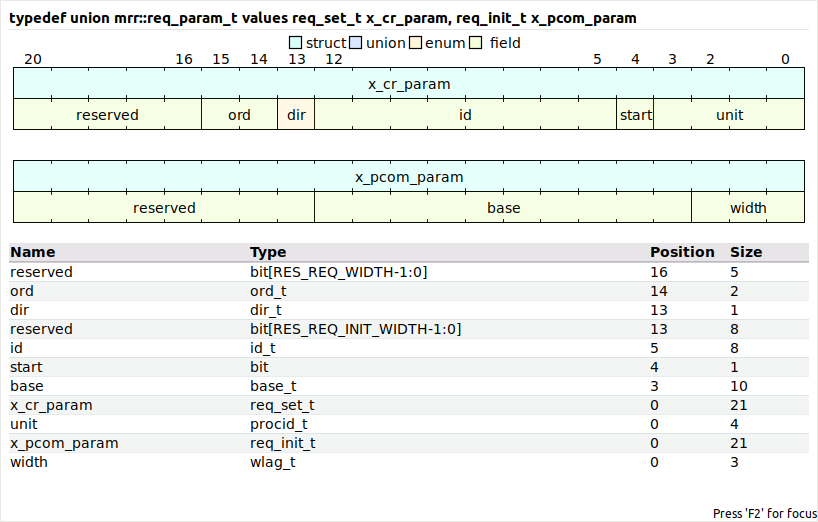Viewport: 818px width, 522px height.
Task: Click the struct legend color swatch
Action: (296, 43)
